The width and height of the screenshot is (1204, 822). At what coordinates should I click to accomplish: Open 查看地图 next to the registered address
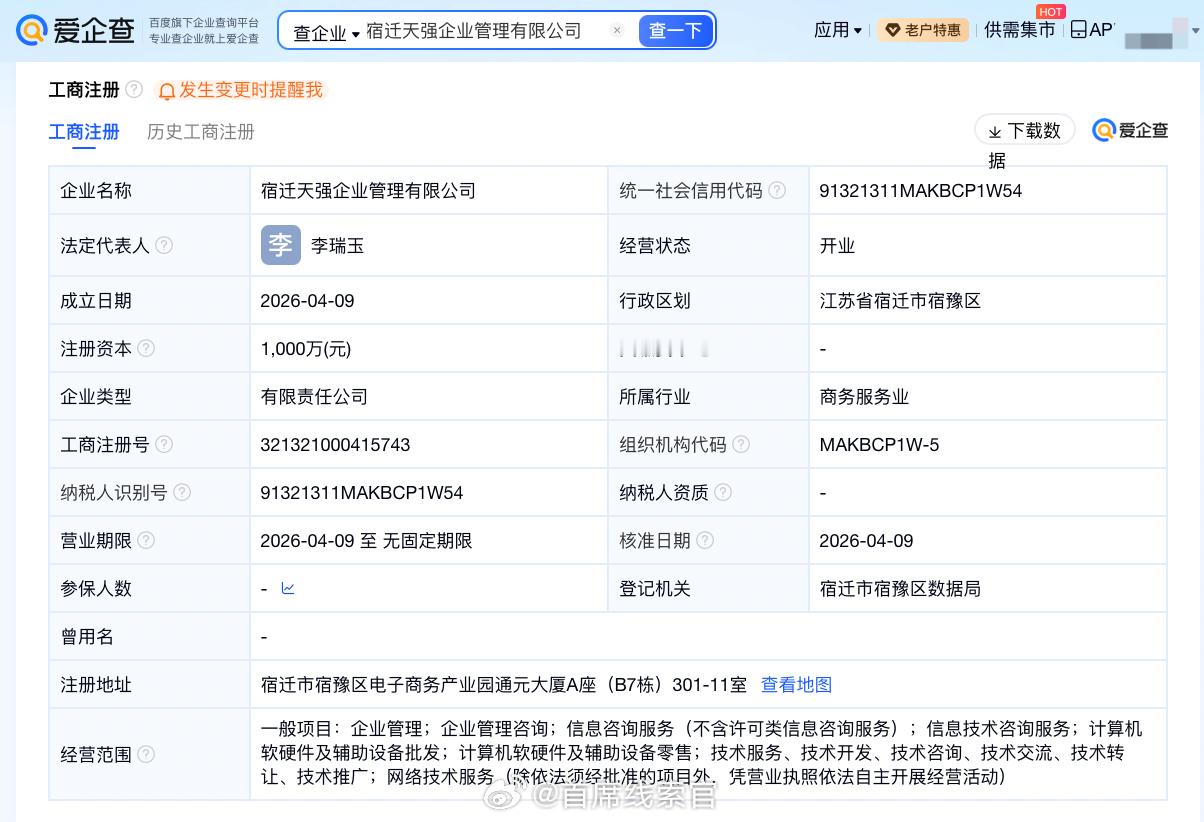[x=795, y=685]
